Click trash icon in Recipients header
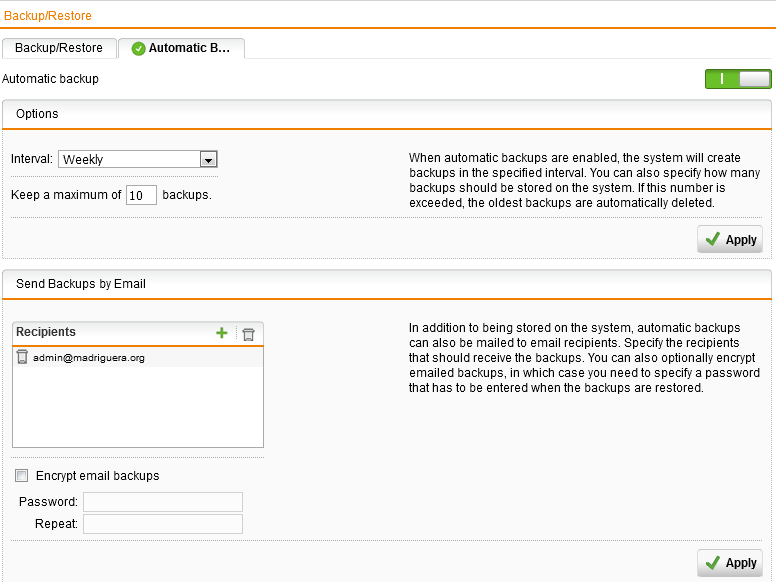Screen dimensions: 776x582 249,334
